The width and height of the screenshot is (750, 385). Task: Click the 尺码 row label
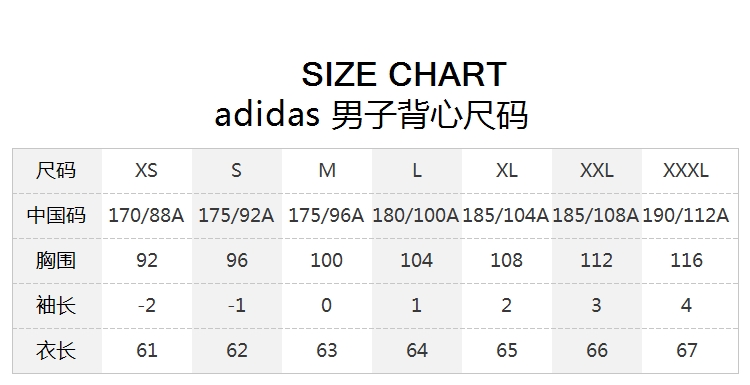(56, 170)
